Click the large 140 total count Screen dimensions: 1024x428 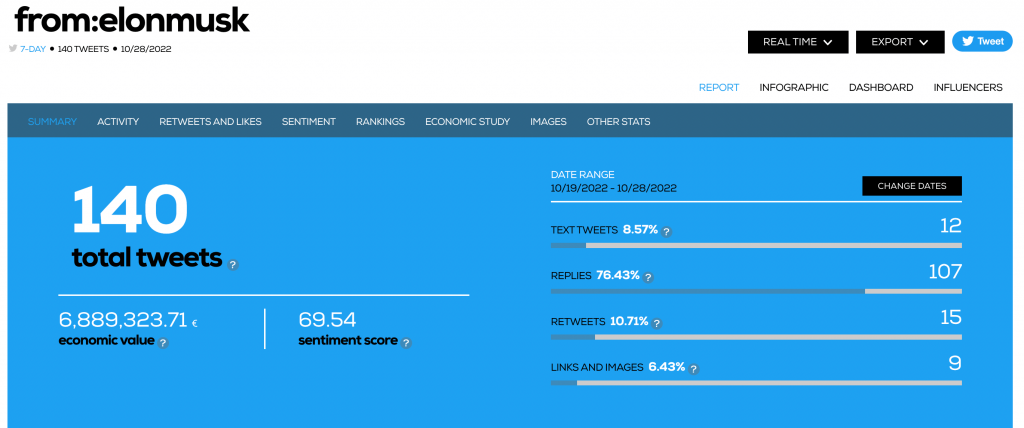pyautogui.click(x=130, y=210)
